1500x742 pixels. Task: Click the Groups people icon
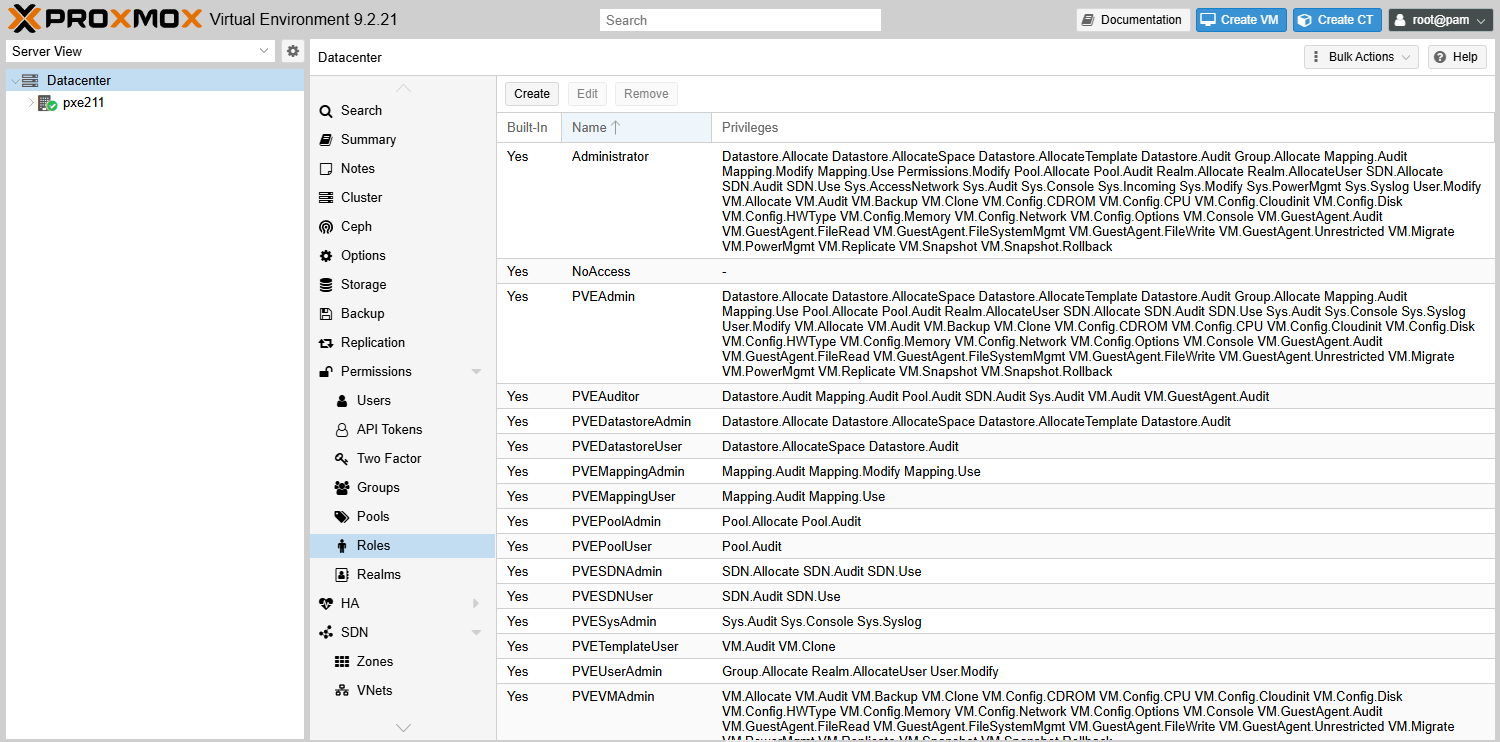342,487
